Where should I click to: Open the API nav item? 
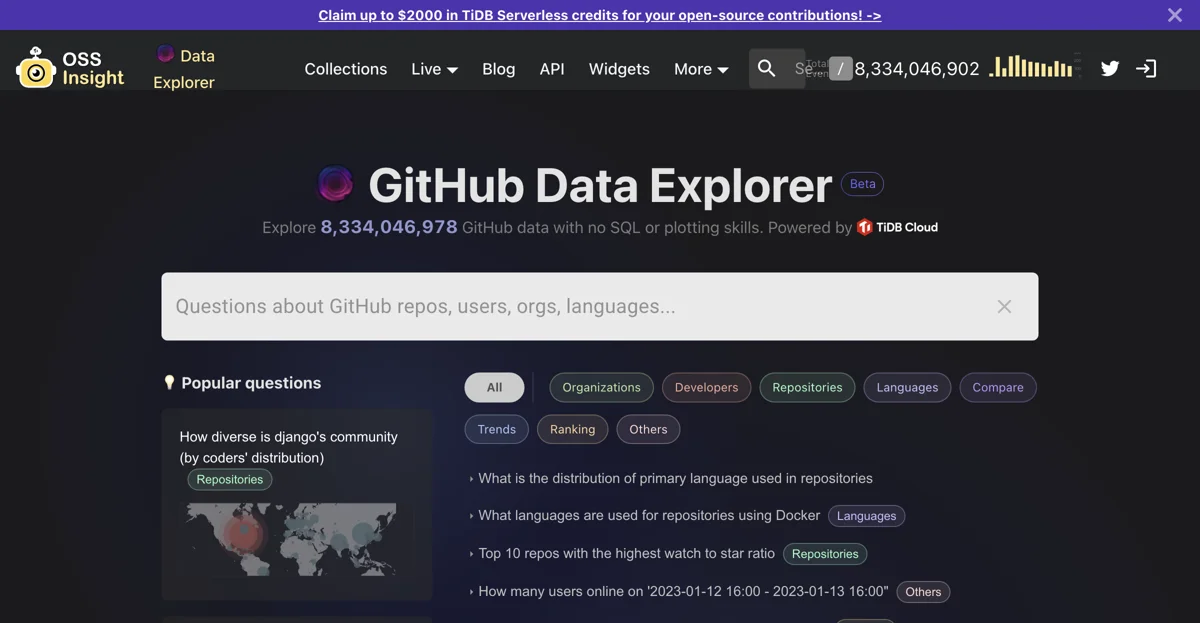552,69
